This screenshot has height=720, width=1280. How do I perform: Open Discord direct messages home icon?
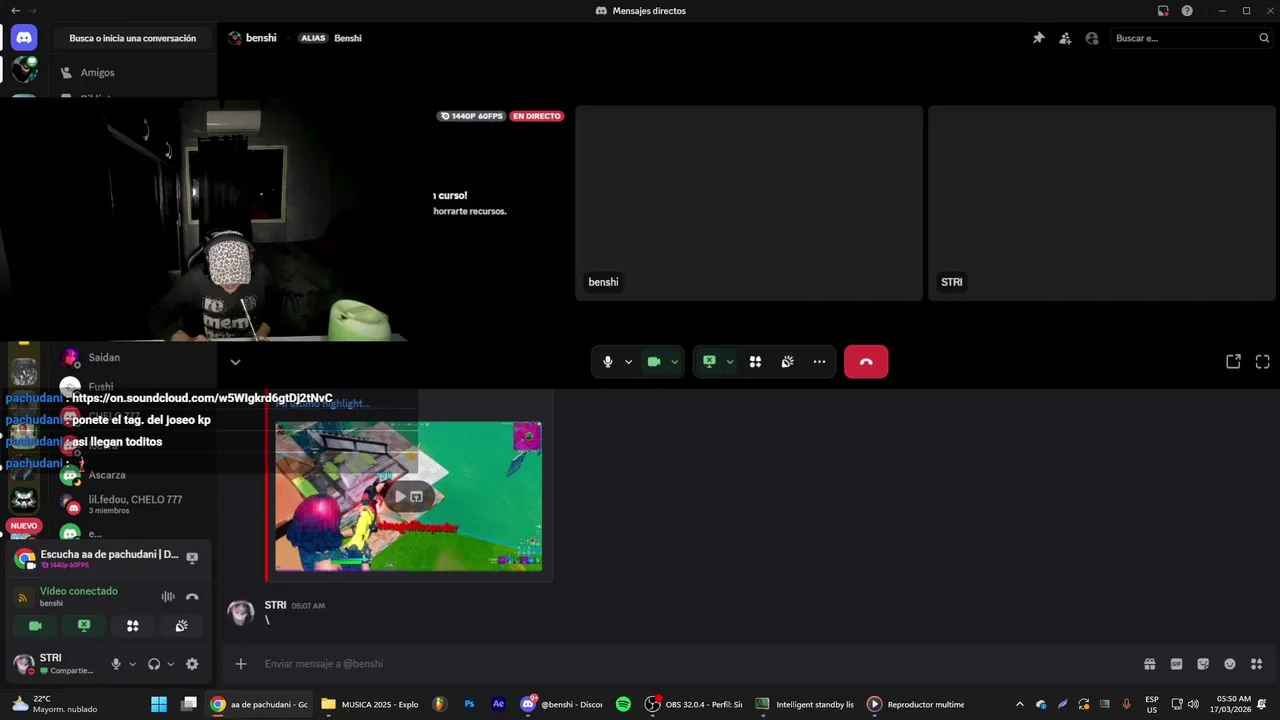tap(24, 38)
